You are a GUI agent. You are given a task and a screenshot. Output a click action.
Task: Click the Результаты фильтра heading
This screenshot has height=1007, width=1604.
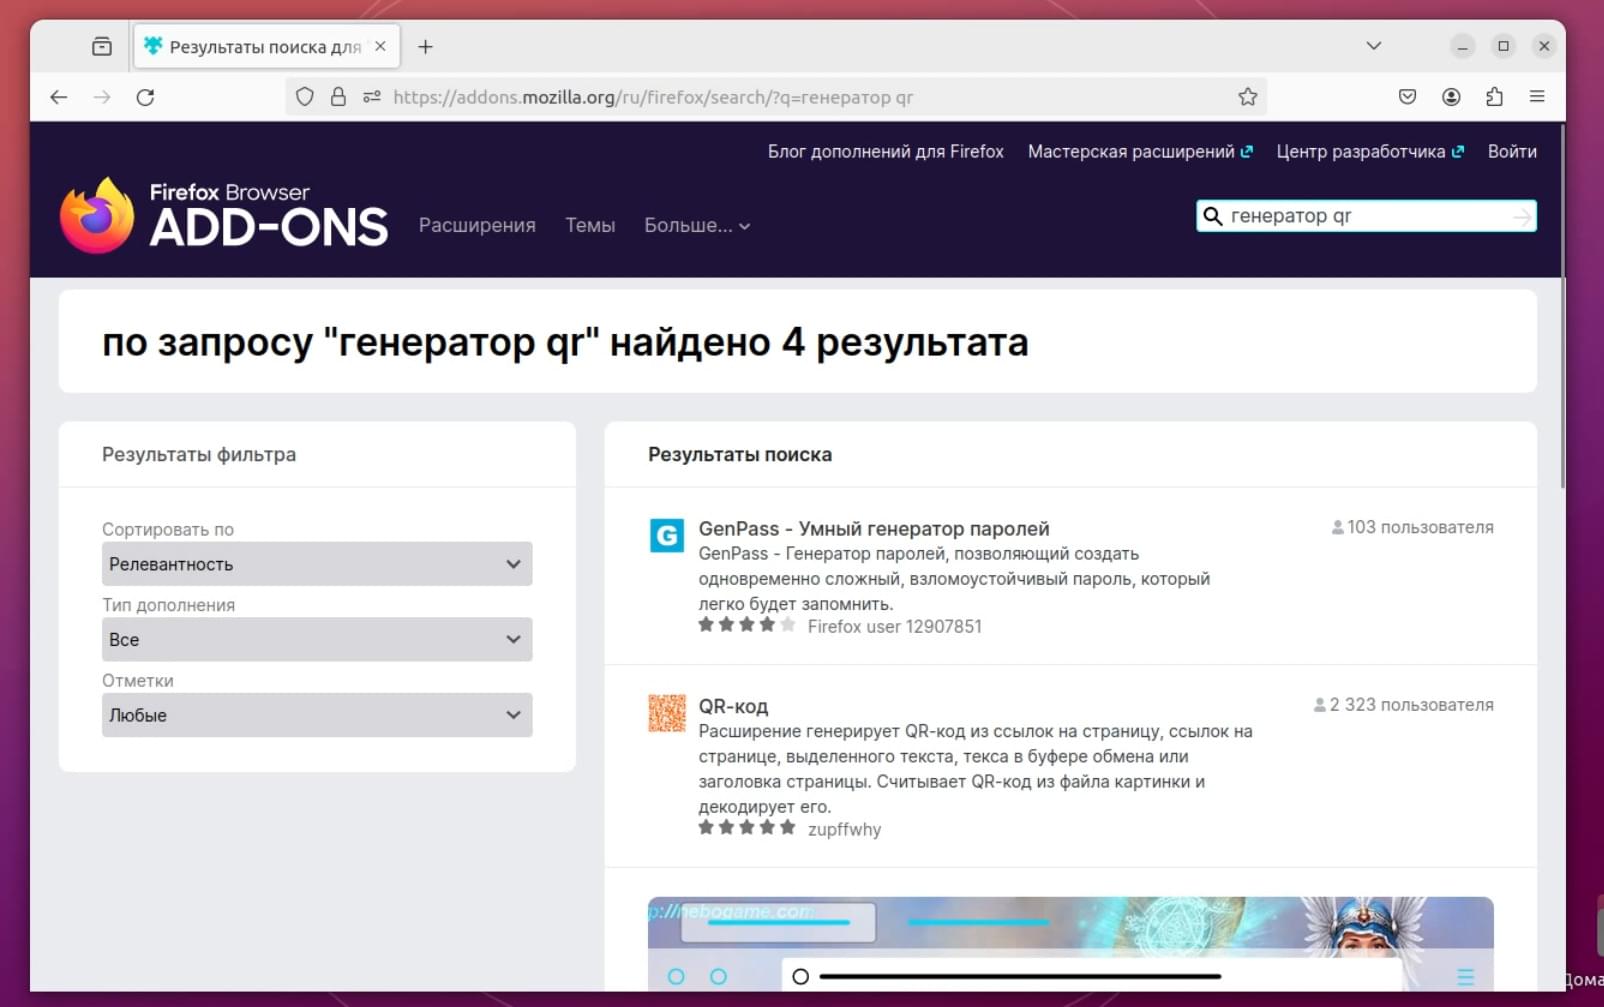(199, 454)
